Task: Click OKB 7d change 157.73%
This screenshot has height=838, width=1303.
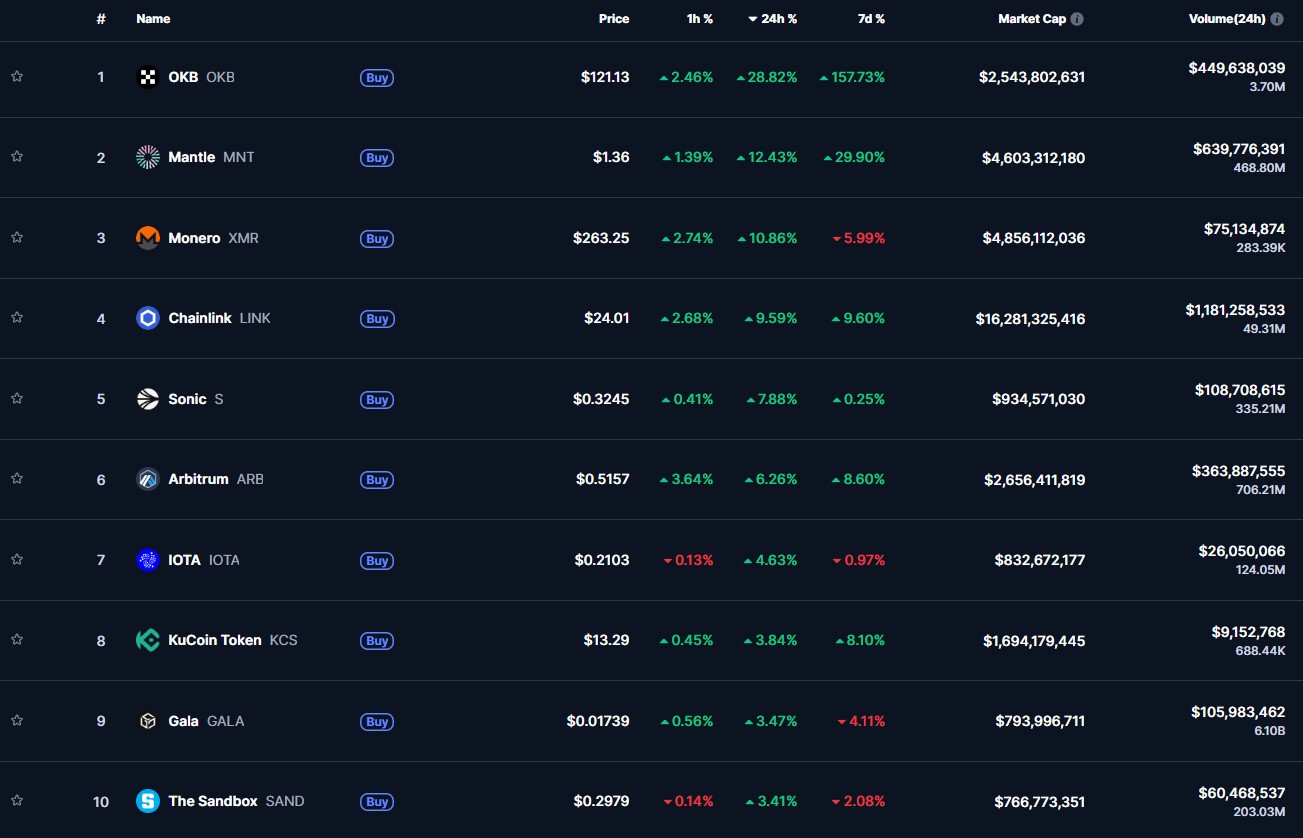Action: (852, 77)
